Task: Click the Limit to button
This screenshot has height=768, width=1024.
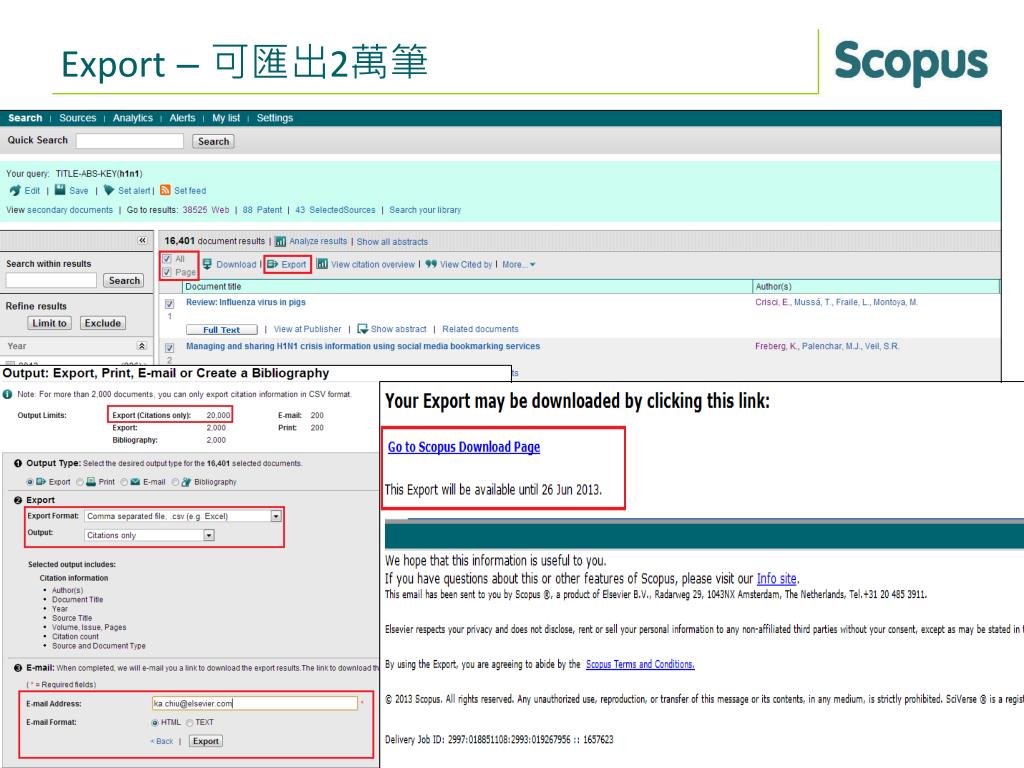Action: click(50, 323)
